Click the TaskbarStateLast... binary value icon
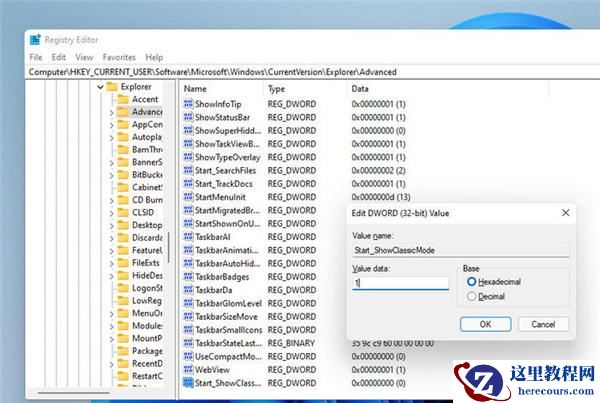This screenshot has height=403, width=600. [188, 343]
